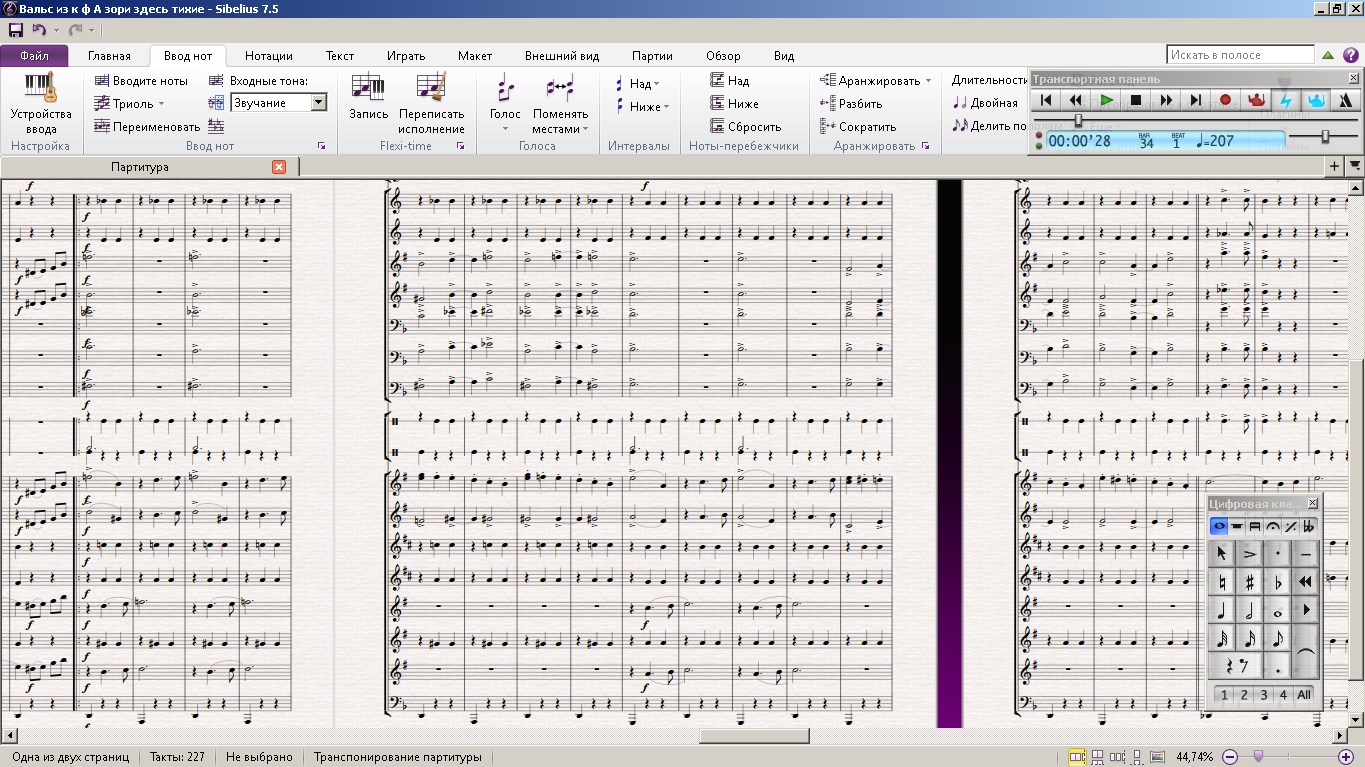
Task: Click the natural accidental on the Keypad
Action: [x=1222, y=582]
